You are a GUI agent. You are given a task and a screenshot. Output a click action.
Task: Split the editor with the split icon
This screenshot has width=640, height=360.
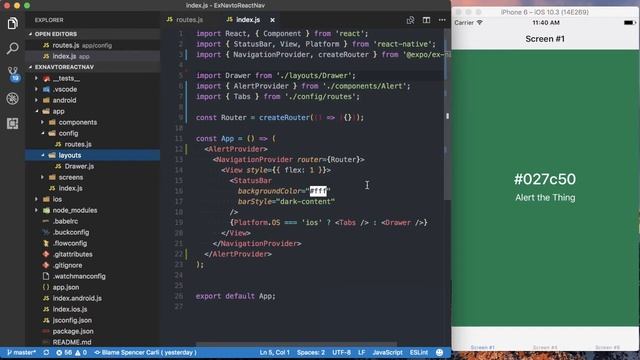pyautogui.click(x=426, y=20)
